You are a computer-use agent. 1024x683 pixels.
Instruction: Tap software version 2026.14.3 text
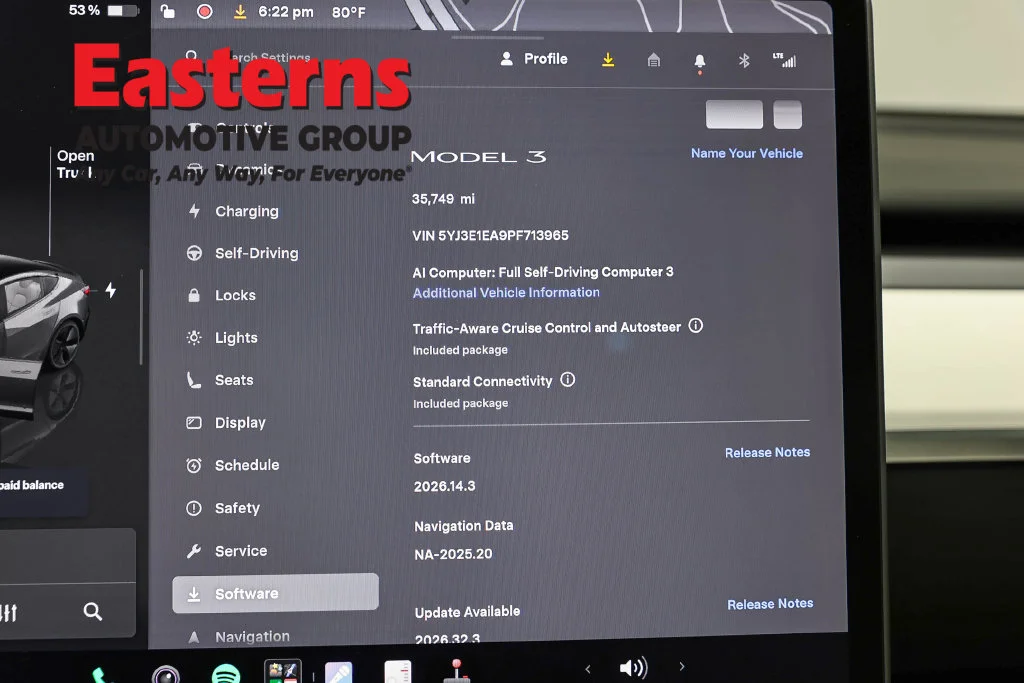pos(445,486)
